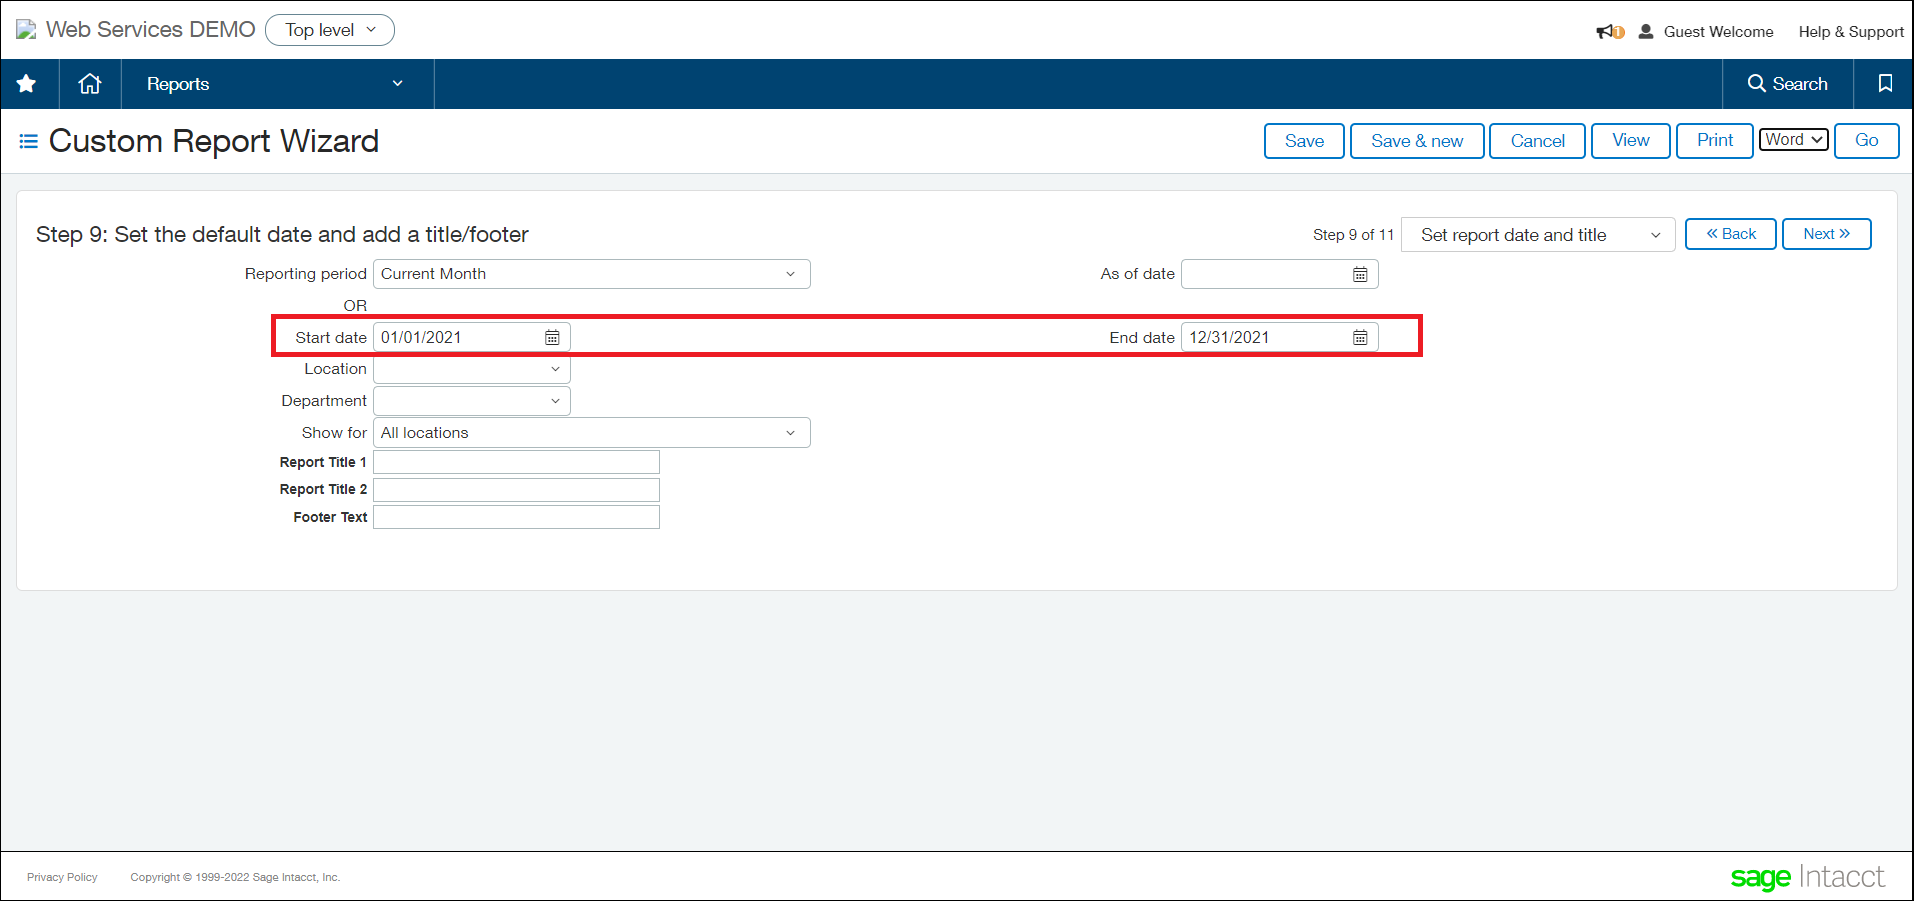Viewport: 1914px width, 901px height.
Task: Click the Step 9 of 11 text
Action: click(x=1353, y=235)
